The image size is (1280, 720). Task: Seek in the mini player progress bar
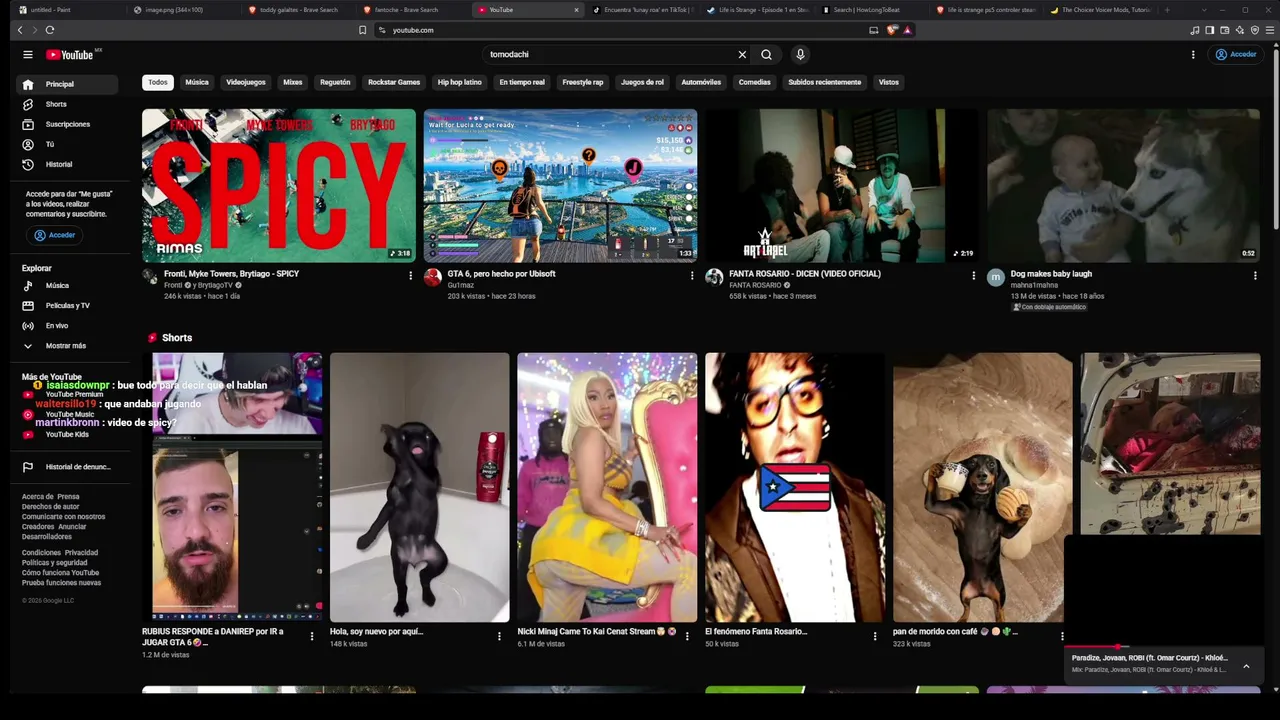[x=1163, y=647]
